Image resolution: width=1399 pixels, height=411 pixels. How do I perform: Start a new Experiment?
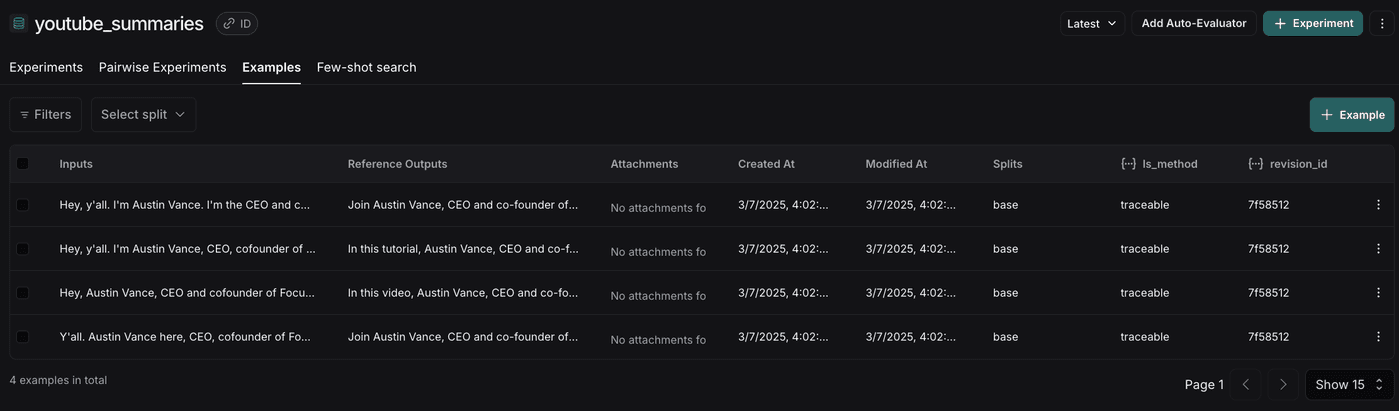point(1313,23)
